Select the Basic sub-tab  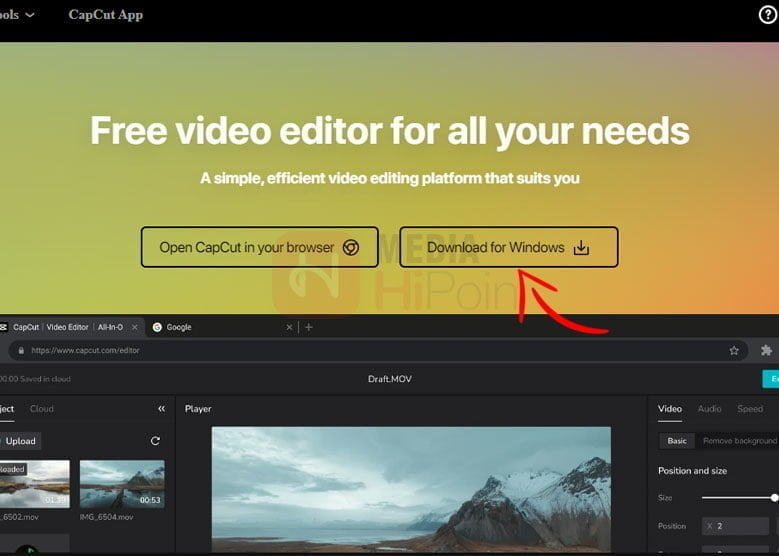pyautogui.click(x=677, y=441)
